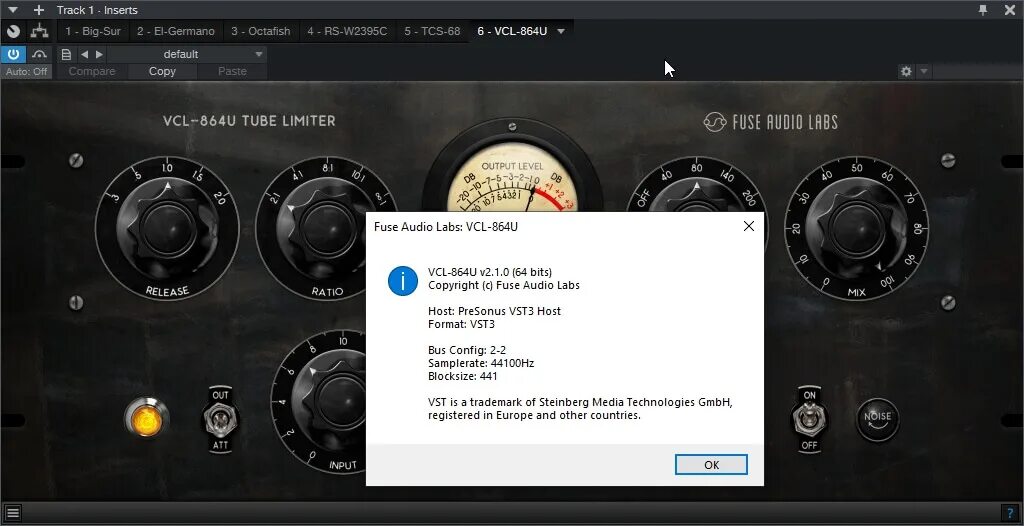Add a new insert with plus icon
The height and width of the screenshot is (526, 1024).
pyautogui.click(x=39, y=10)
